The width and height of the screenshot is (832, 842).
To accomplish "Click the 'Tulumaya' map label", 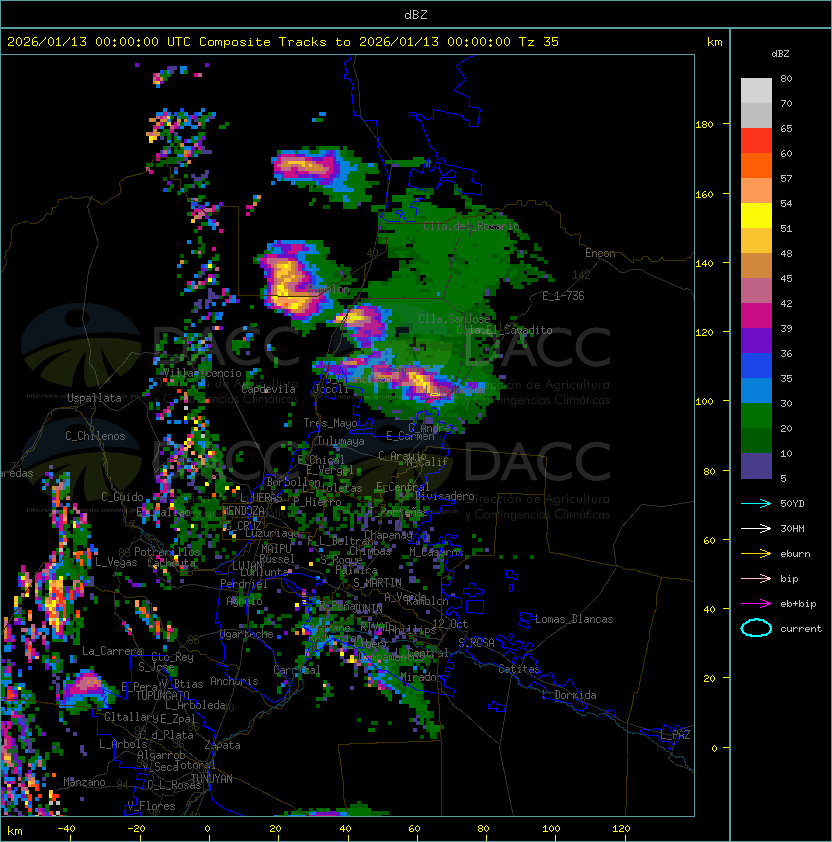I will pos(341,441).
